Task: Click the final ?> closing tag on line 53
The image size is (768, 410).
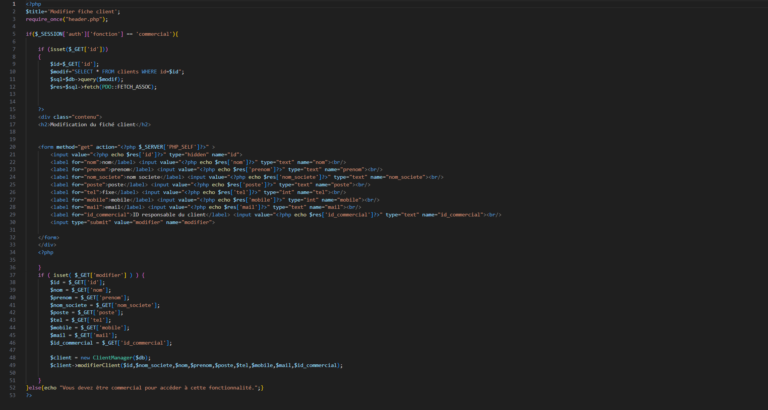Action: (x=29, y=395)
